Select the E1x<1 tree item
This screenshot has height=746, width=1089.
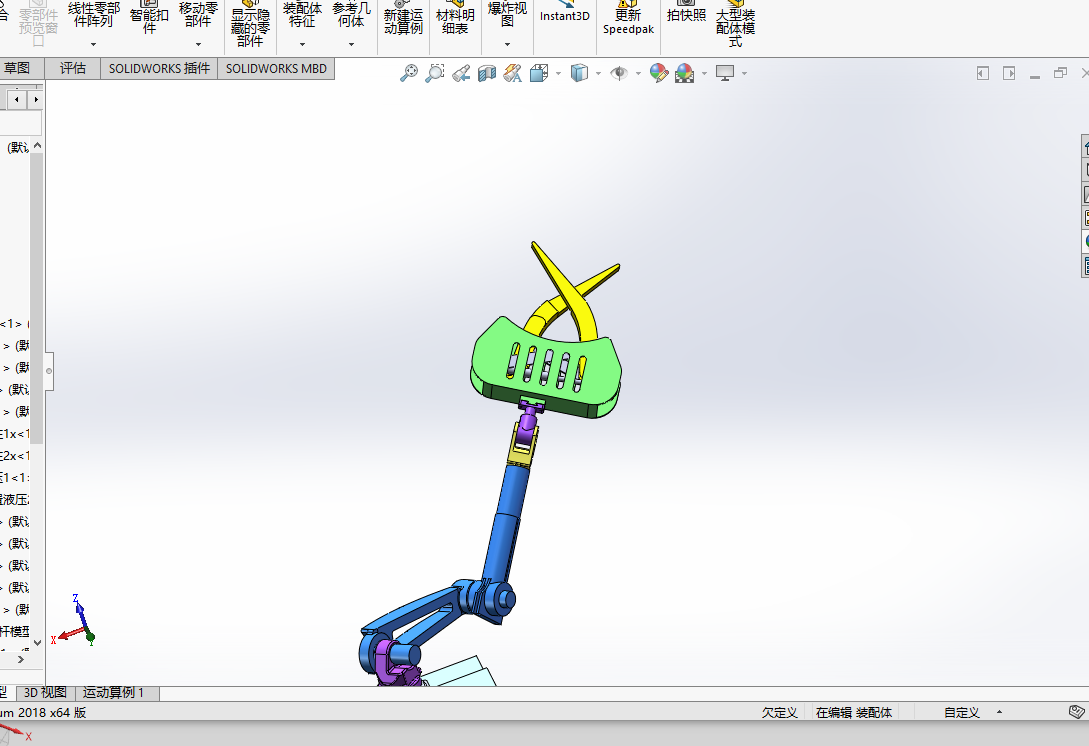[14, 434]
